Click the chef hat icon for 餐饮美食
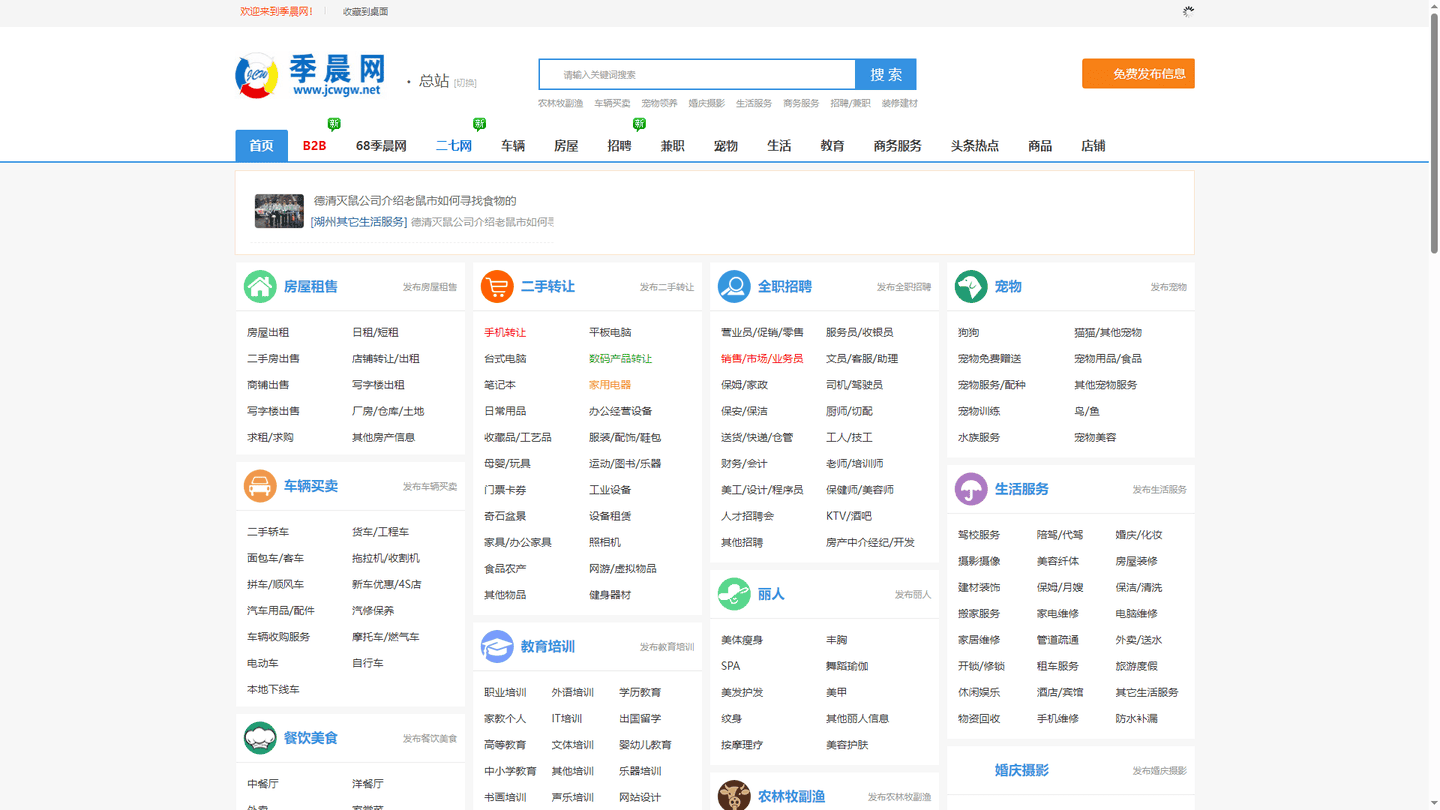 (260, 738)
